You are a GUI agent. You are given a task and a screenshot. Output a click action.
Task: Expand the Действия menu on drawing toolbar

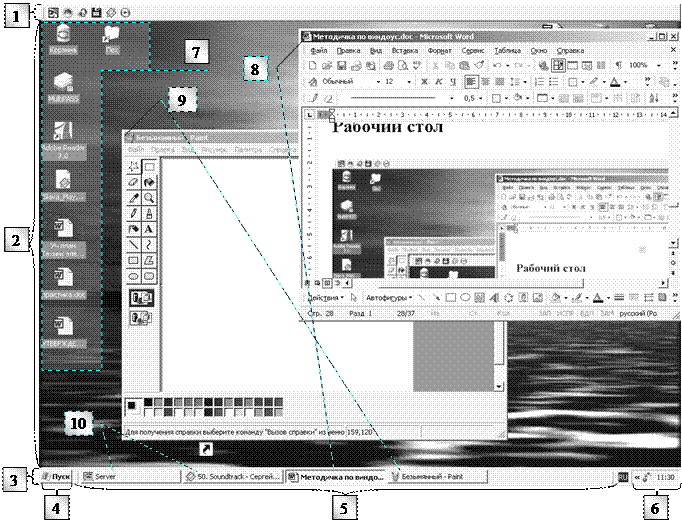tap(326, 298)
